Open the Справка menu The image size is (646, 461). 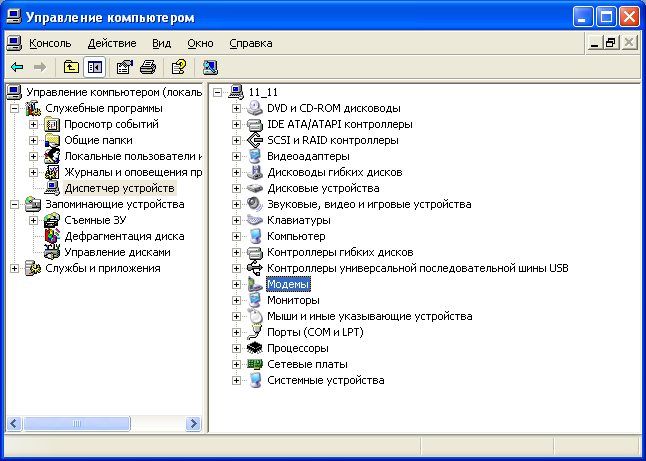click(x=251, y=43)
